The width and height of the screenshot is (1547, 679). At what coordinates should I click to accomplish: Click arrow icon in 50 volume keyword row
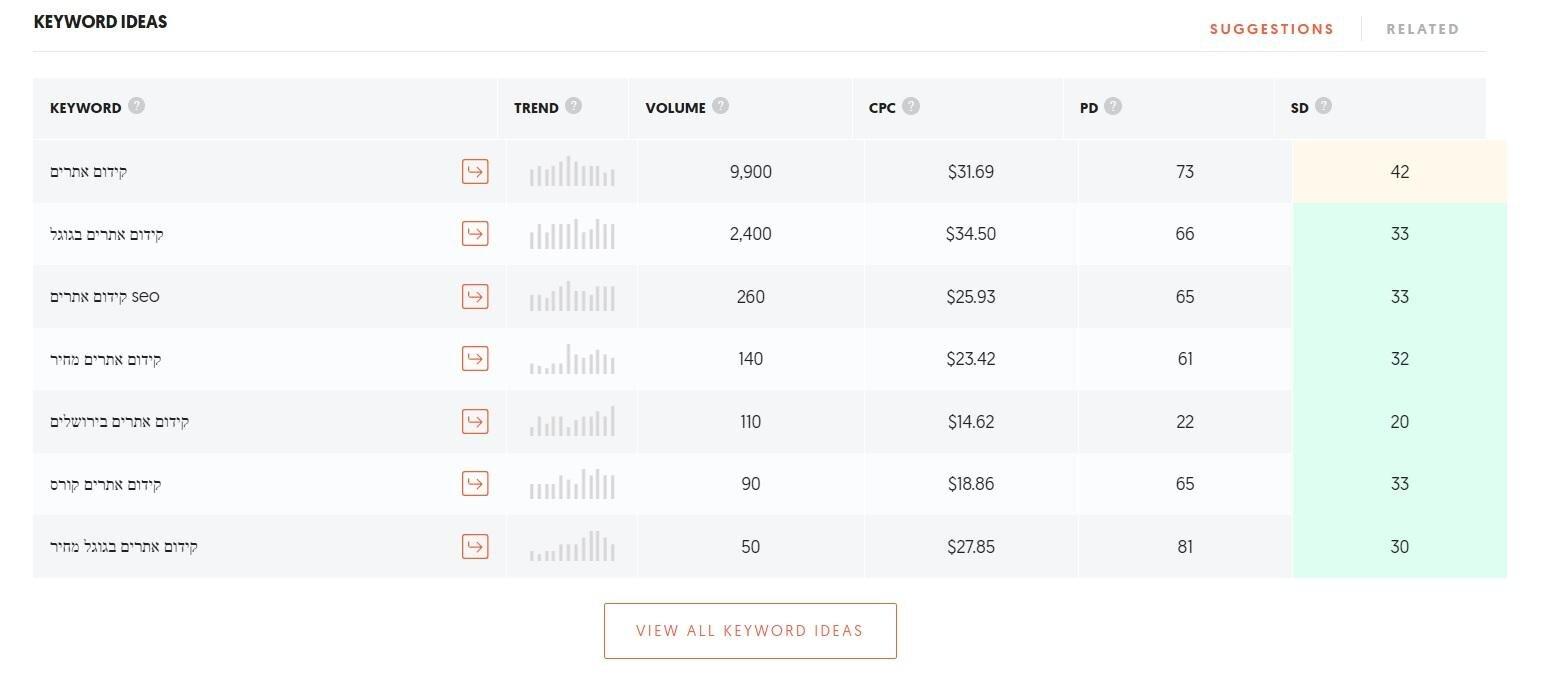point(475,546)
